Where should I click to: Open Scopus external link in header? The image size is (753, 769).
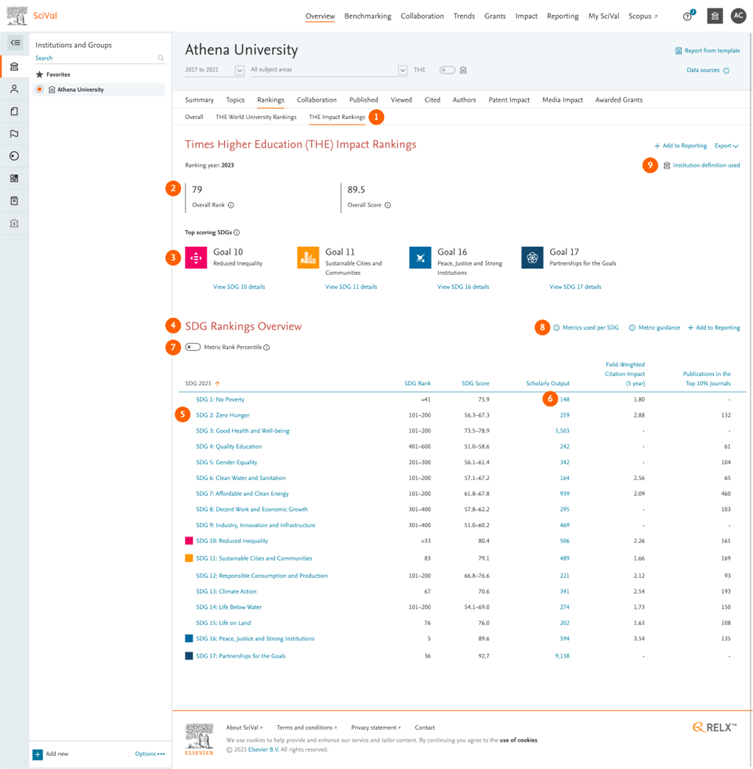pyautogui.click(x=643, y=16)
